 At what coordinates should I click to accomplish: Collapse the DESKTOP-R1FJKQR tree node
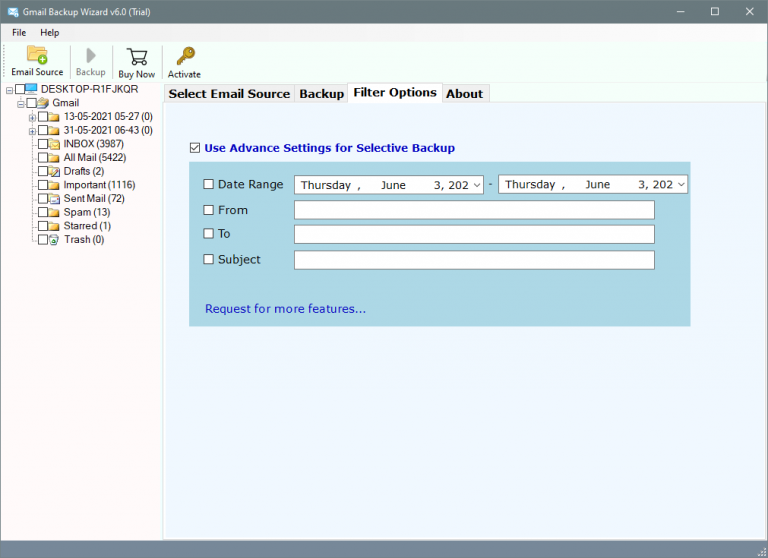point(9,90)
